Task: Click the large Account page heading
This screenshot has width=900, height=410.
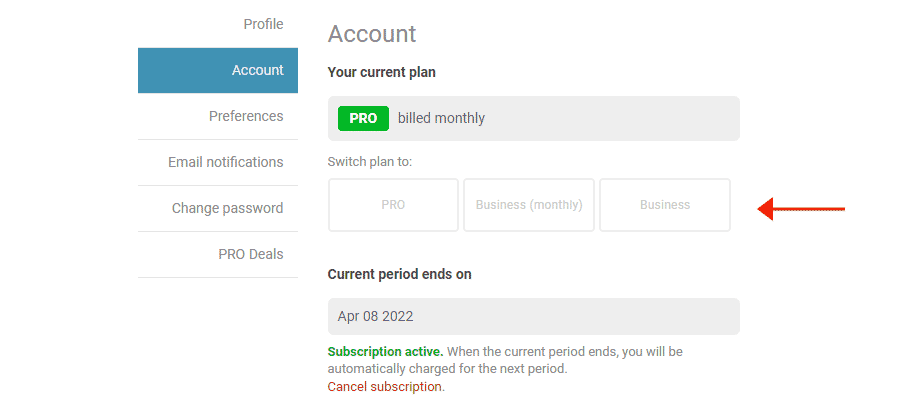Action: [372, 34]
